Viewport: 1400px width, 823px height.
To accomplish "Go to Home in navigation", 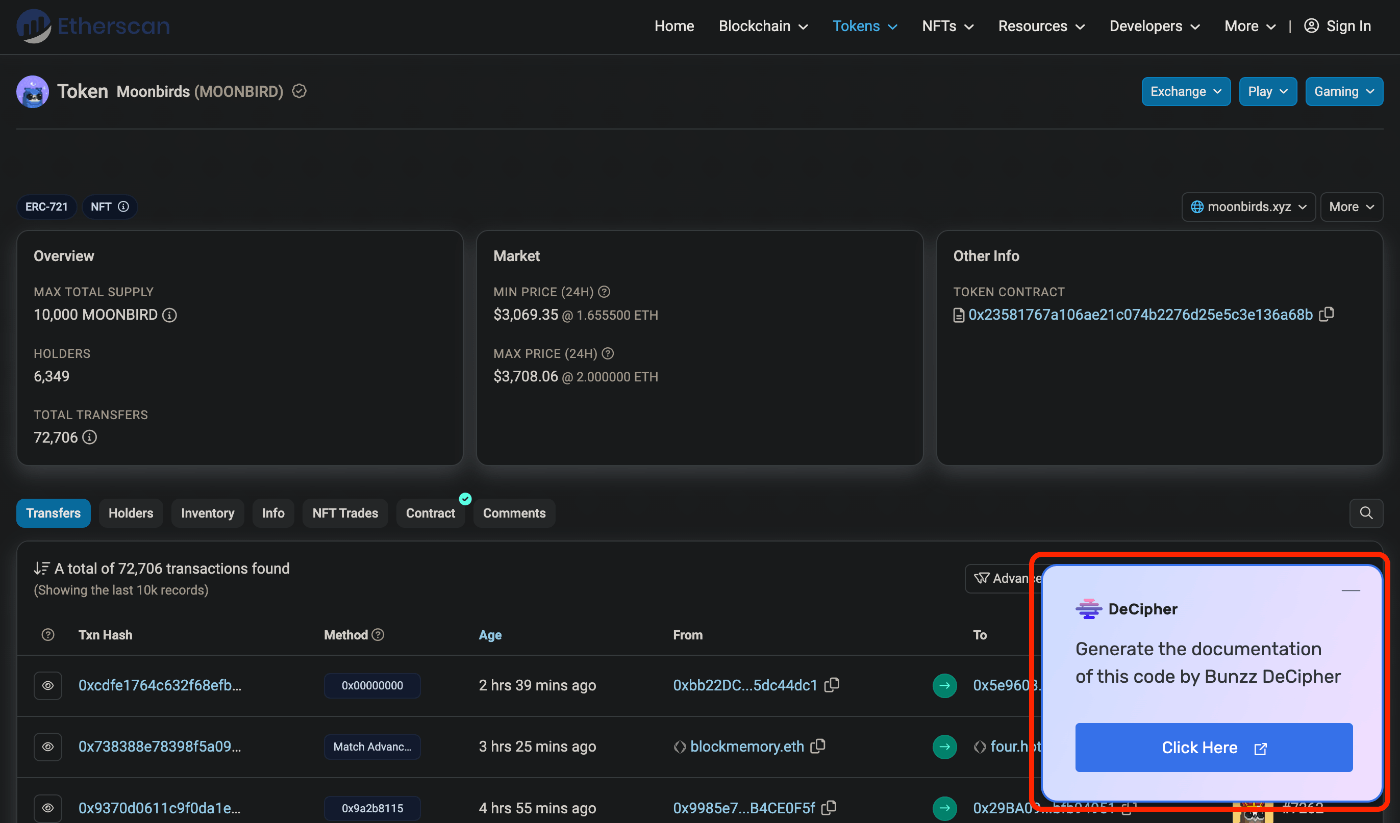I will coord(674,26).
